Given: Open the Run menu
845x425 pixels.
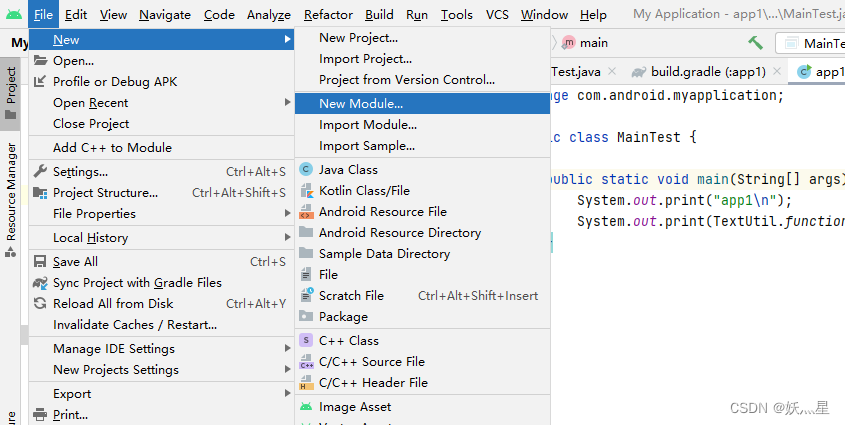Looking at the screenshot, I should click(417, 15).
